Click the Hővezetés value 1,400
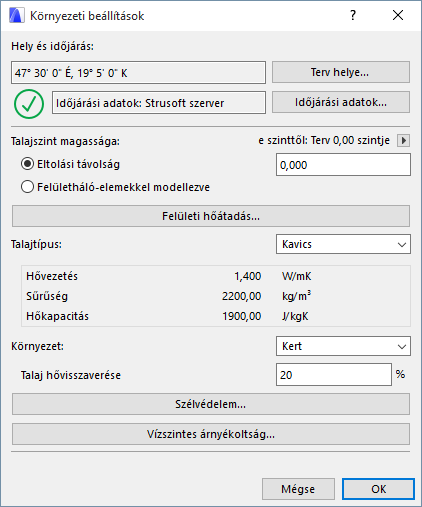 [x=248, y=276]
